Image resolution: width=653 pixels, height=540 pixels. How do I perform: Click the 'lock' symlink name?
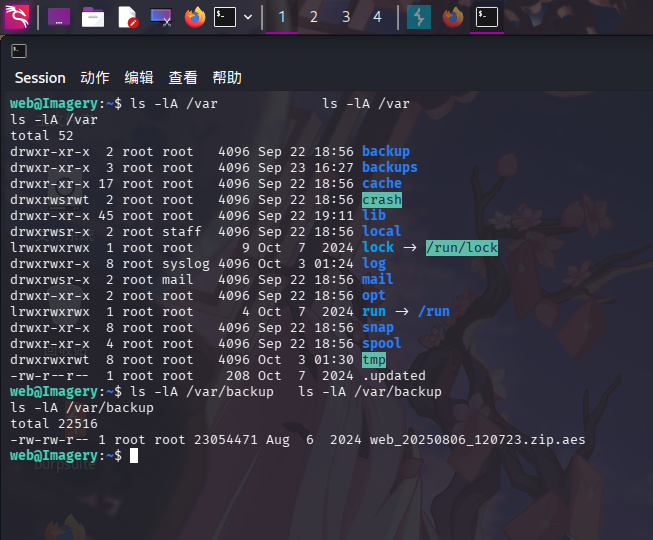point(378,247)
